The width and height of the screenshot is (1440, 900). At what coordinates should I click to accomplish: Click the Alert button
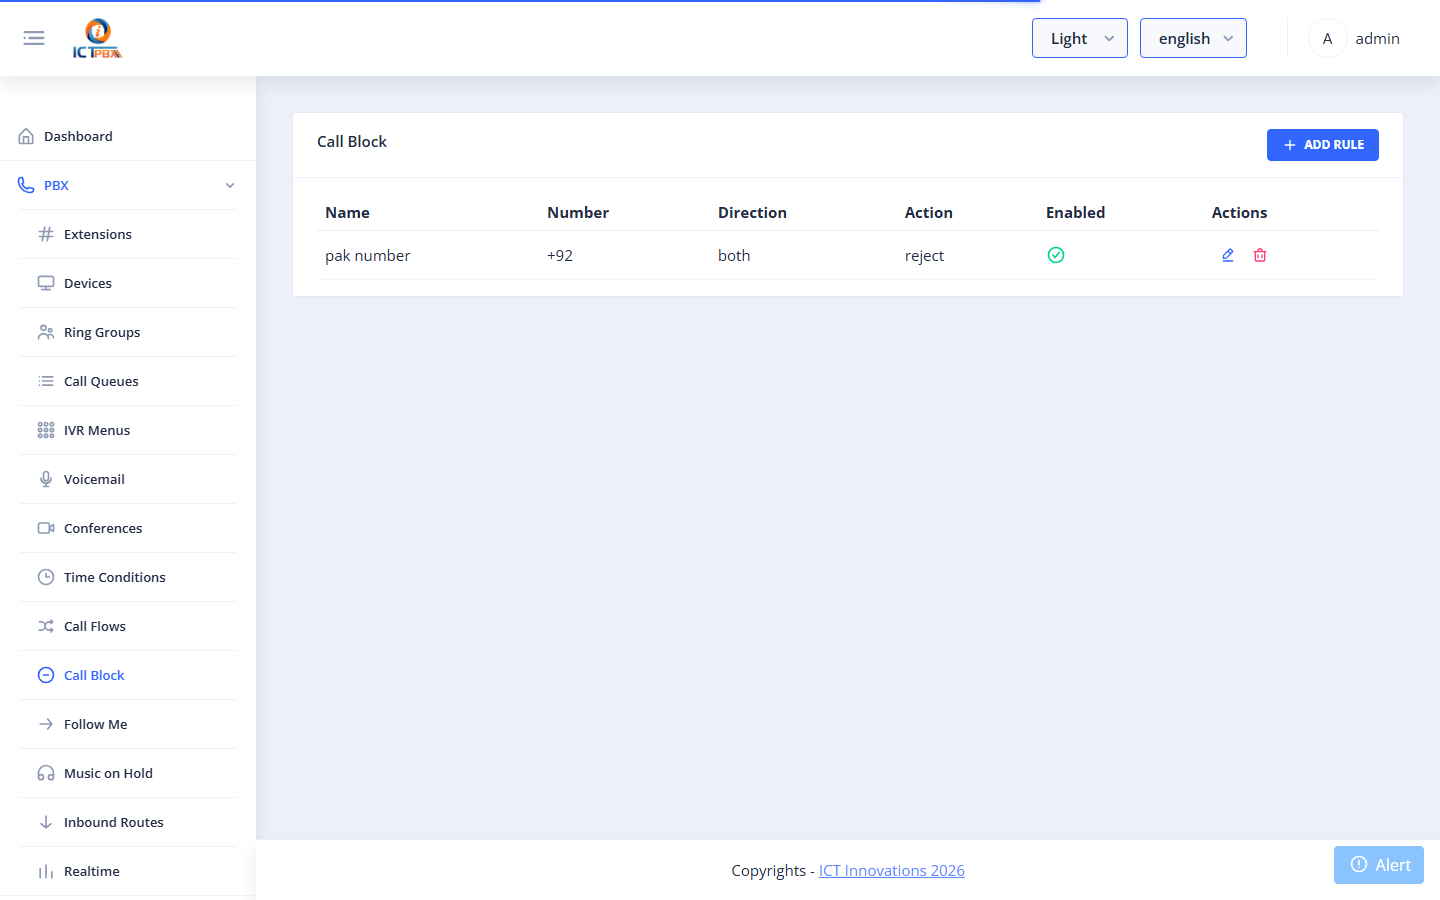tap(1379, 865)
